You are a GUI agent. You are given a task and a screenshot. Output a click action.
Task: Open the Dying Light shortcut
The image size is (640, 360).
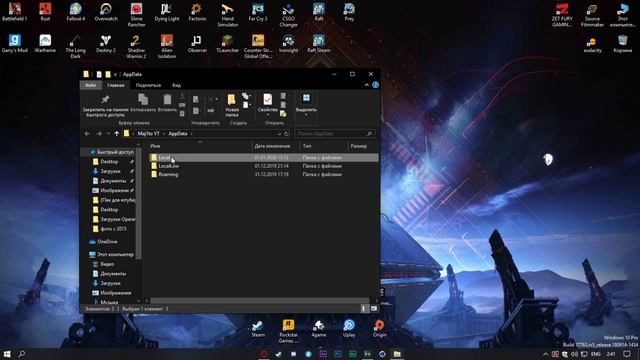click(167, 11)
